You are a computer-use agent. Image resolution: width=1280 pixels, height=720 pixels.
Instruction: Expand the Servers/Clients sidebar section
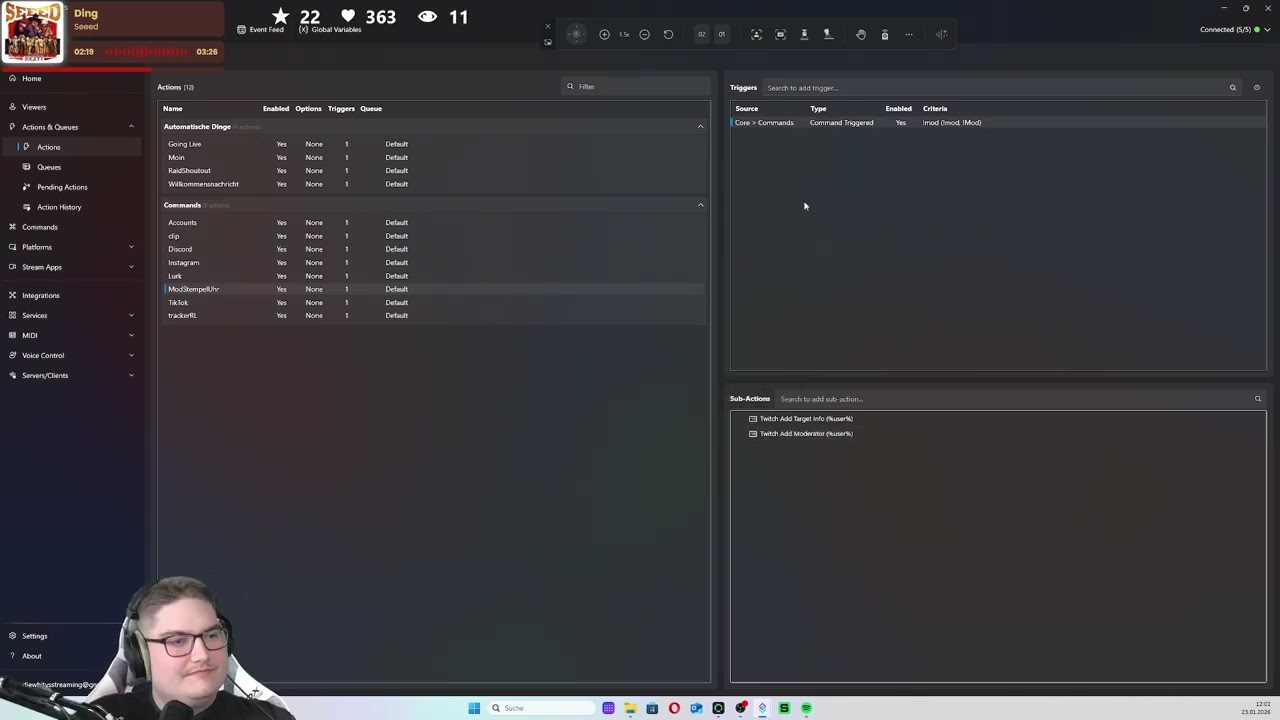(x=131, y=375)
